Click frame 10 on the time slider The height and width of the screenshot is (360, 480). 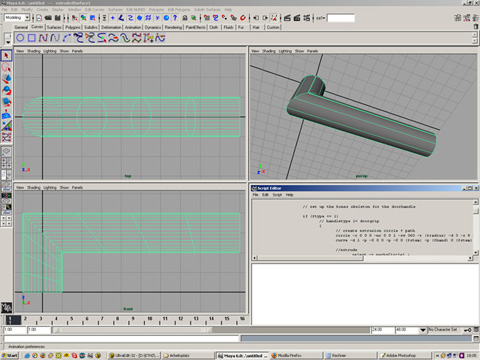coord(150,320)
